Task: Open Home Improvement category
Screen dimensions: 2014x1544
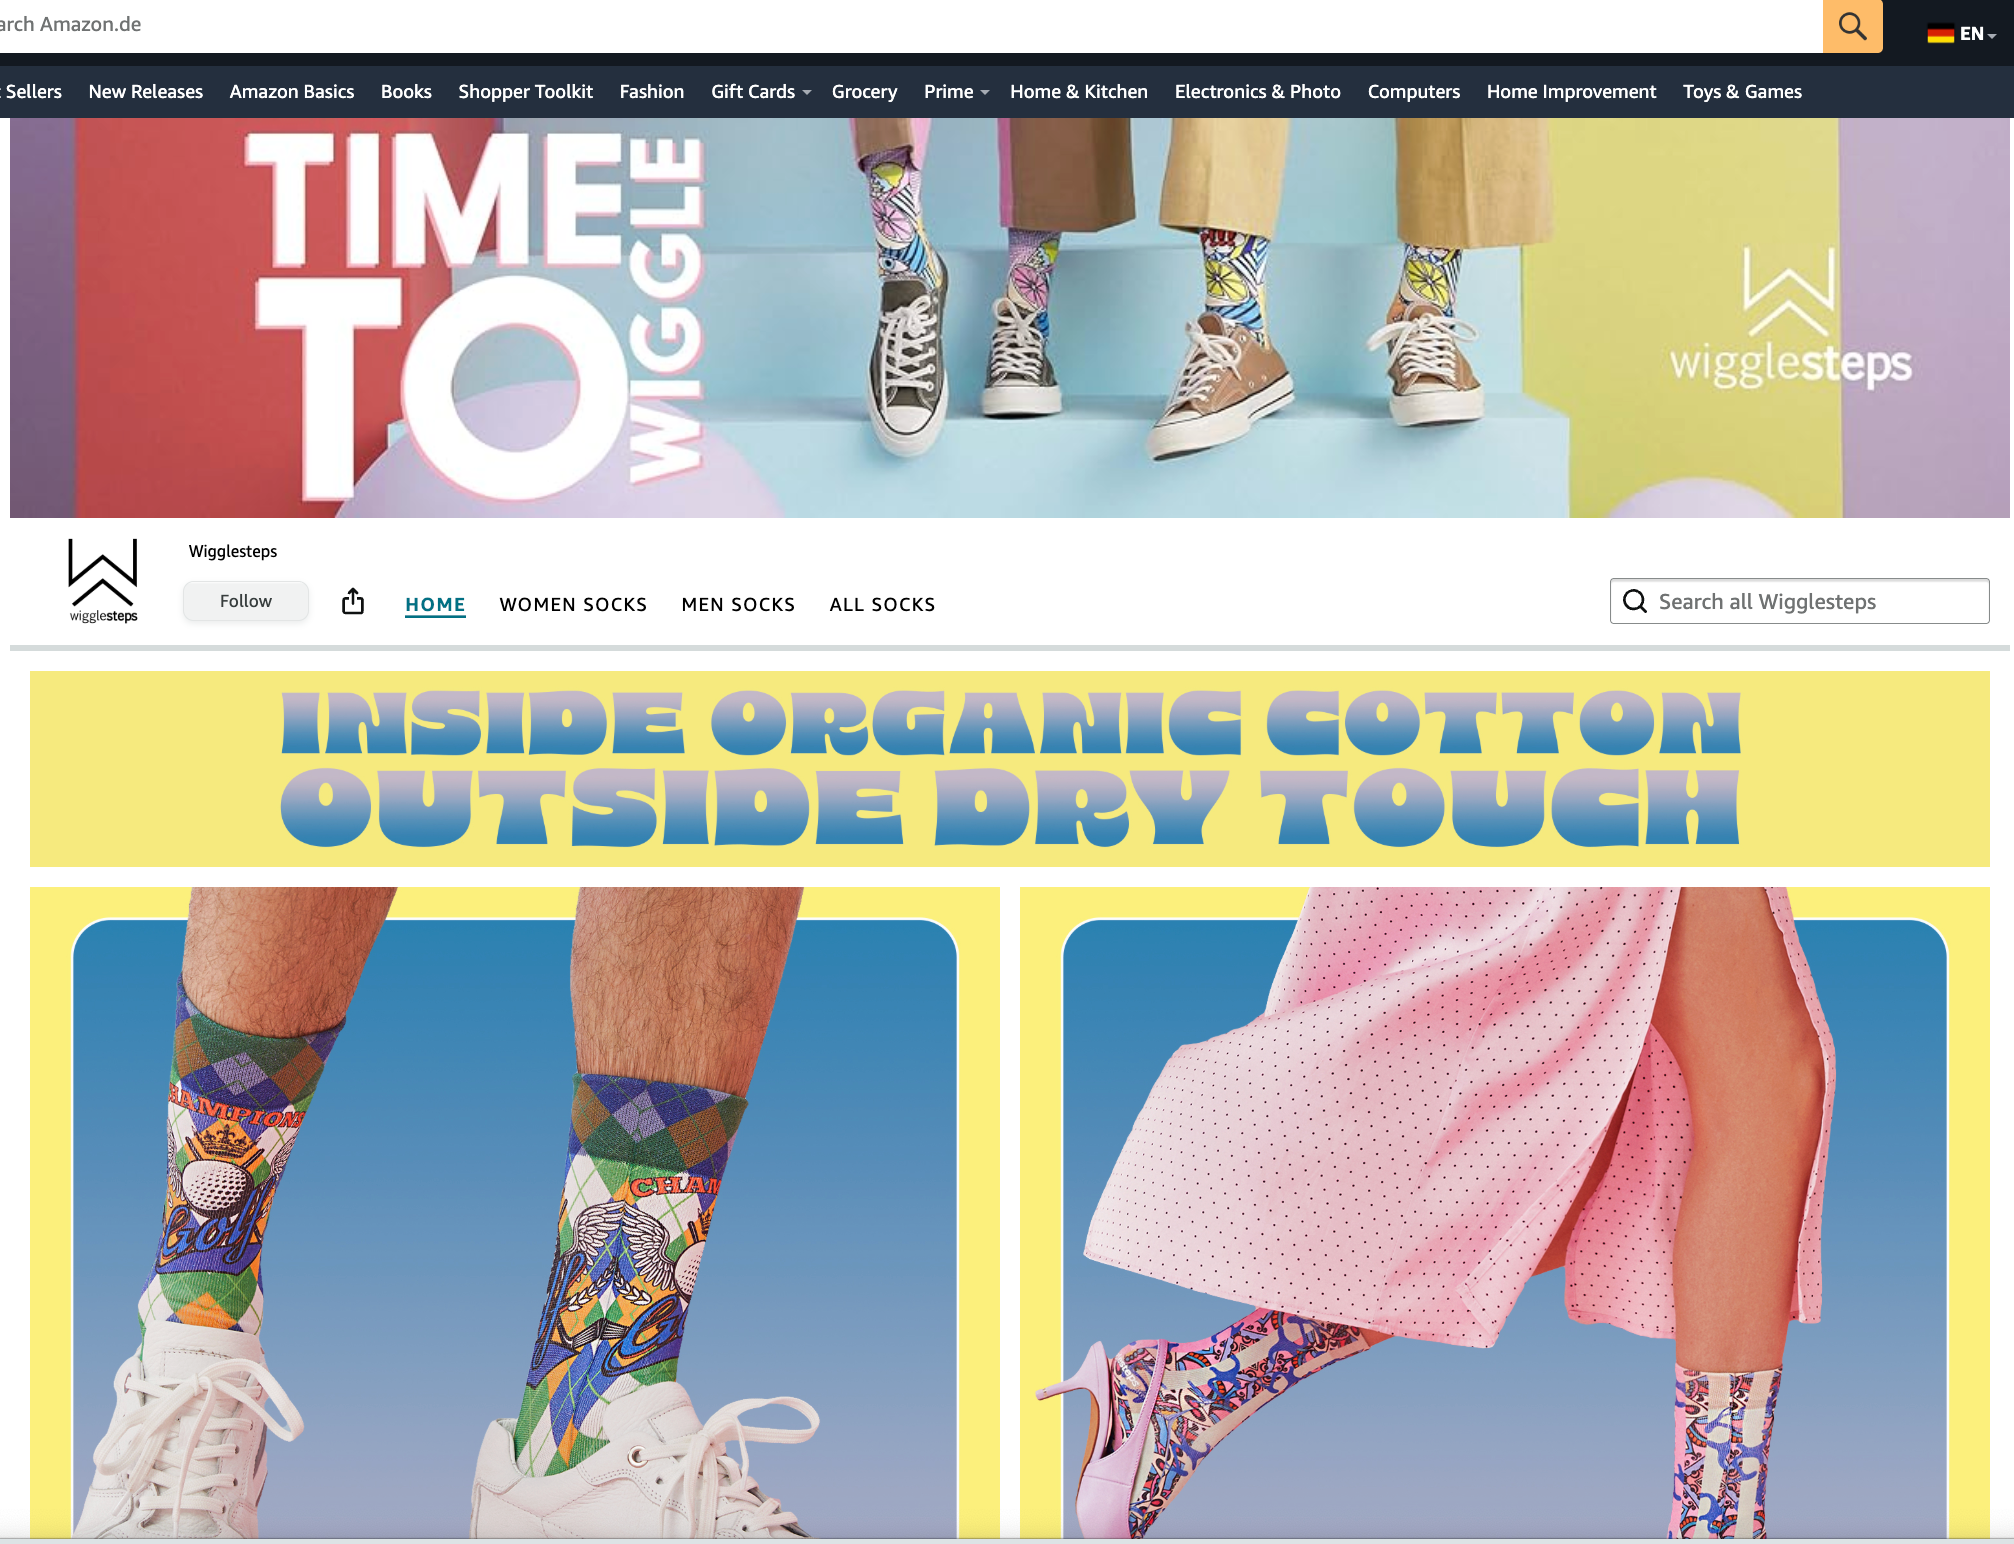Action: [x=1572, y=92]
